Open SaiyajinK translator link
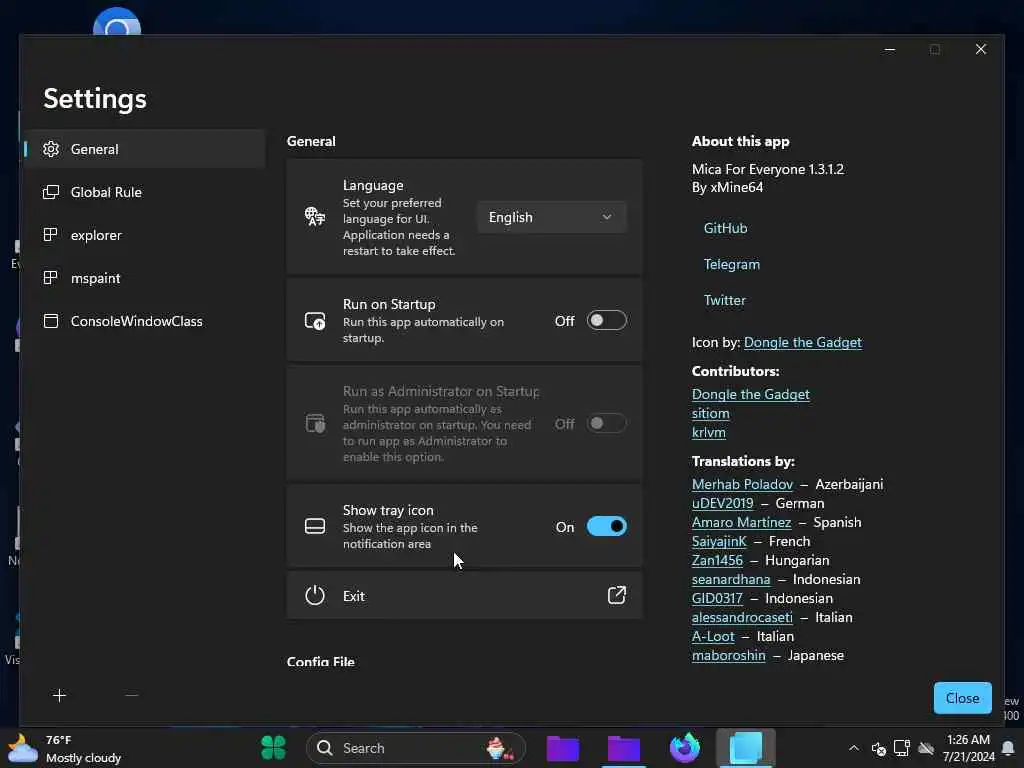Viewport: 1024px width, 768px height. pos(719,541)
